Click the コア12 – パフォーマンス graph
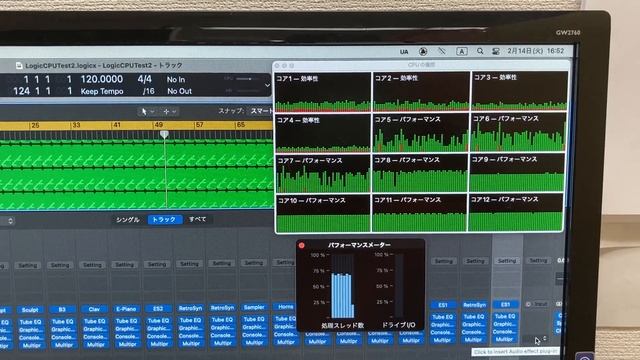The image size is (640, 360). pos(516,212)
